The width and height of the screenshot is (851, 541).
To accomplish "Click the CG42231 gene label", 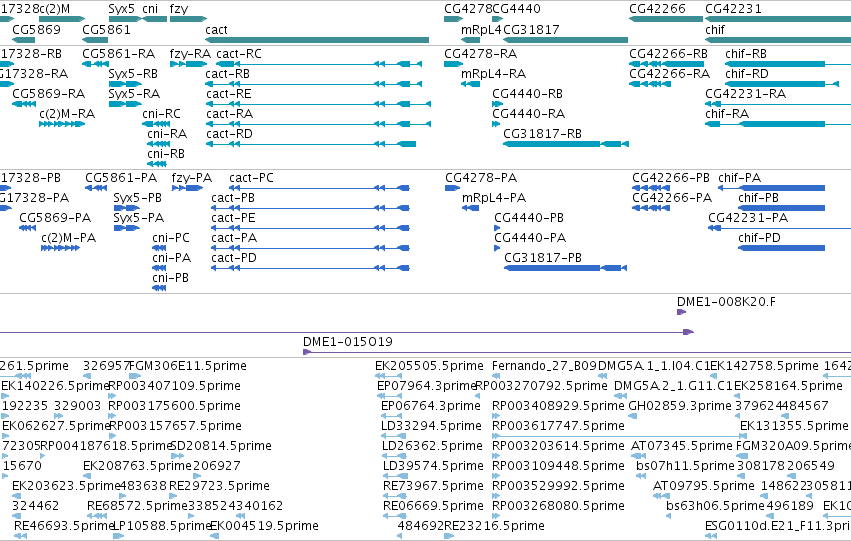I will tap(733, 9).
